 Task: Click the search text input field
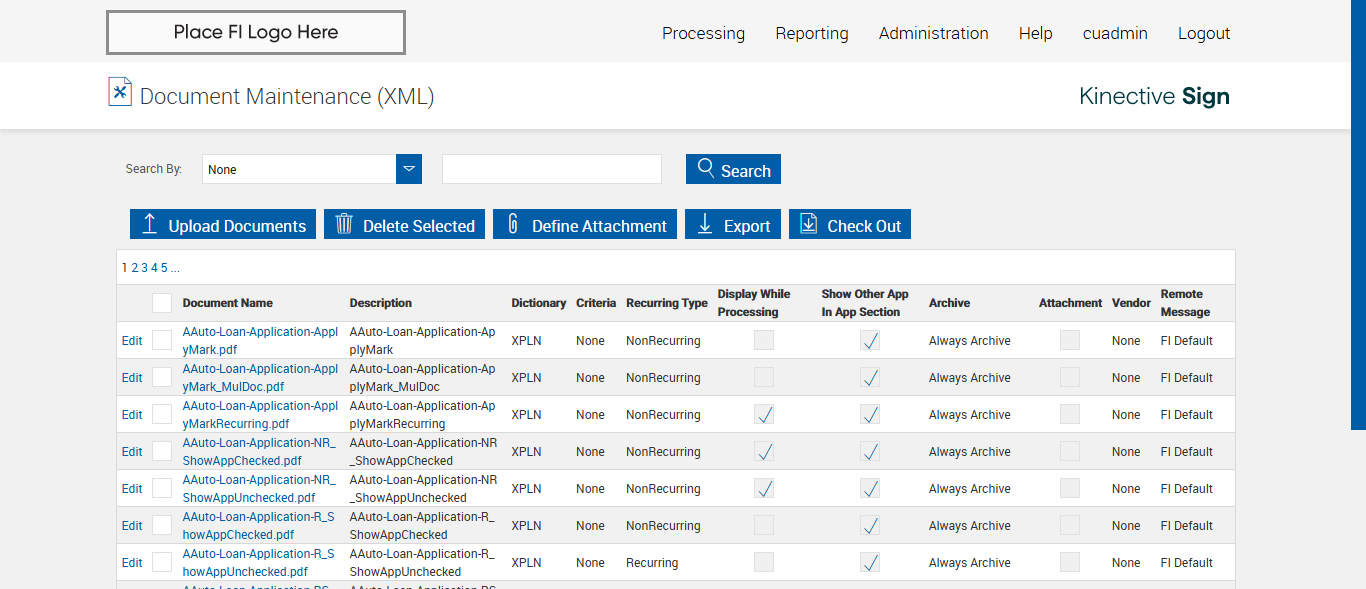(552, 169)
